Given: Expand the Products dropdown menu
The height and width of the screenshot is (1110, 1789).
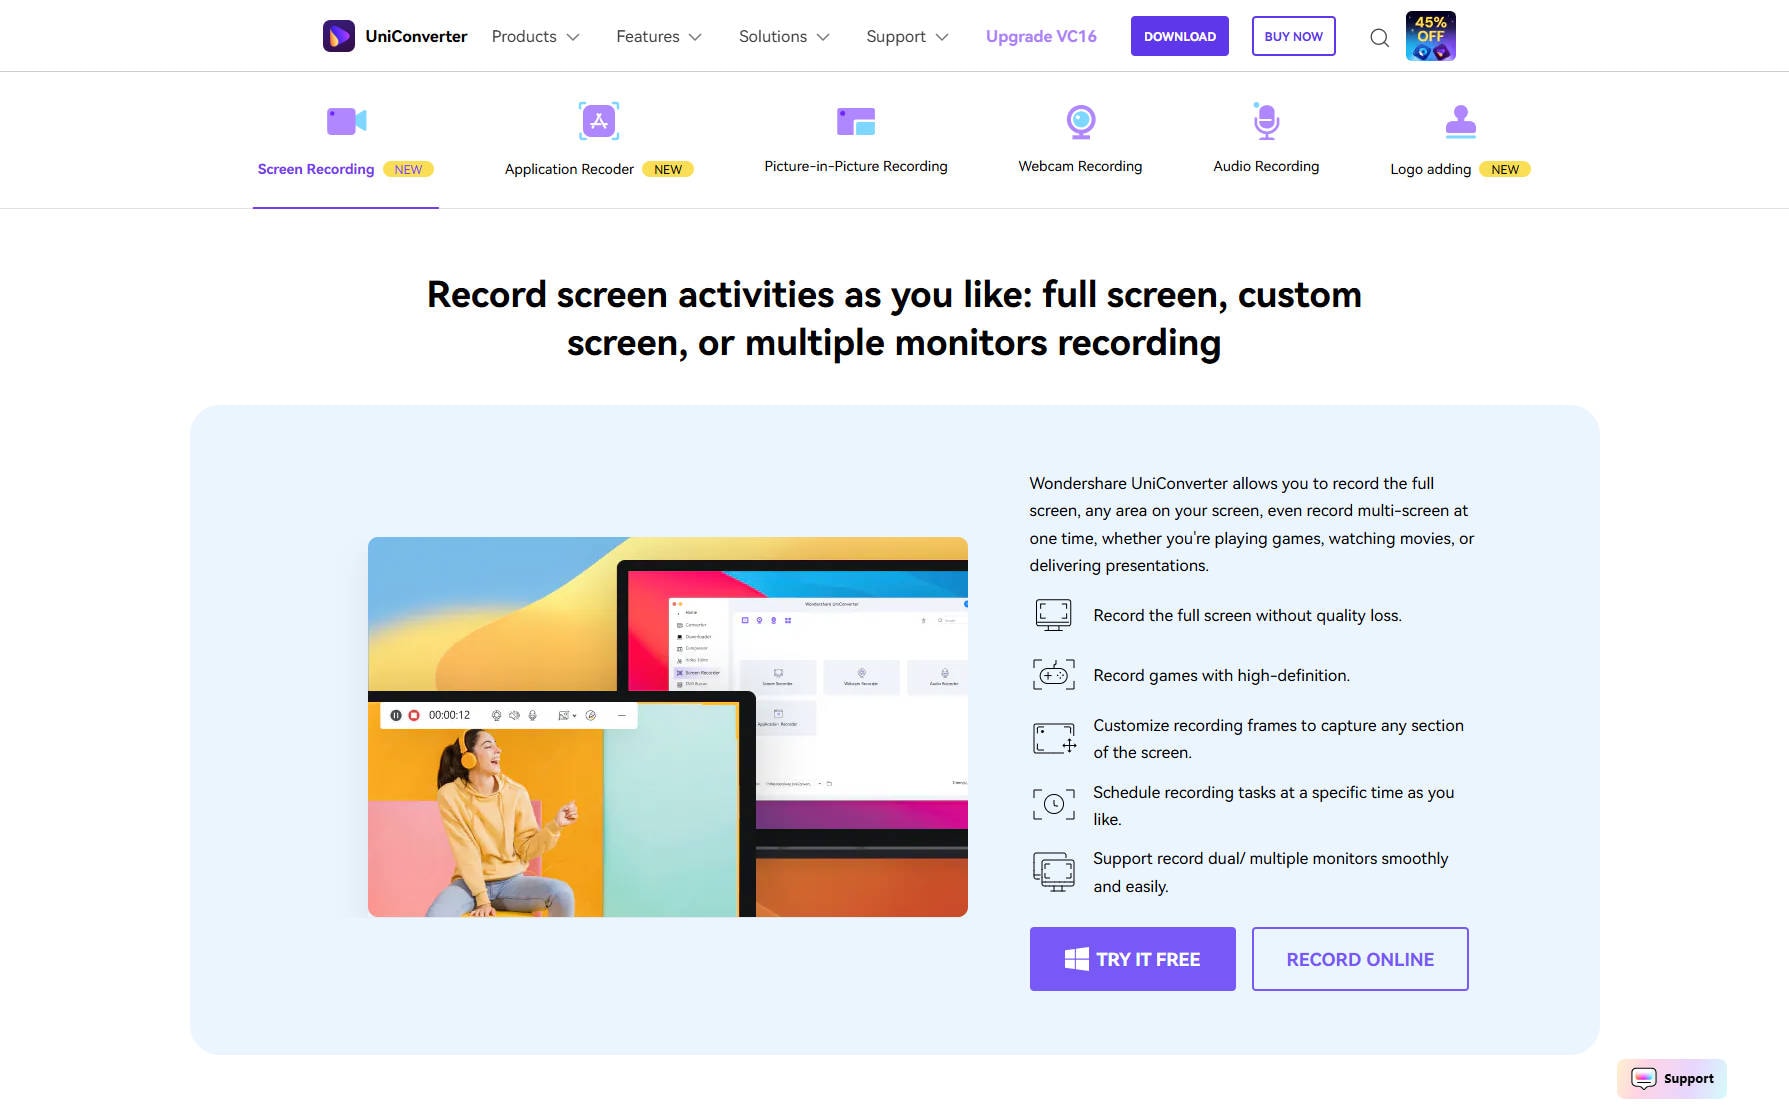Looking at the screenshot, I should (535, 37).
